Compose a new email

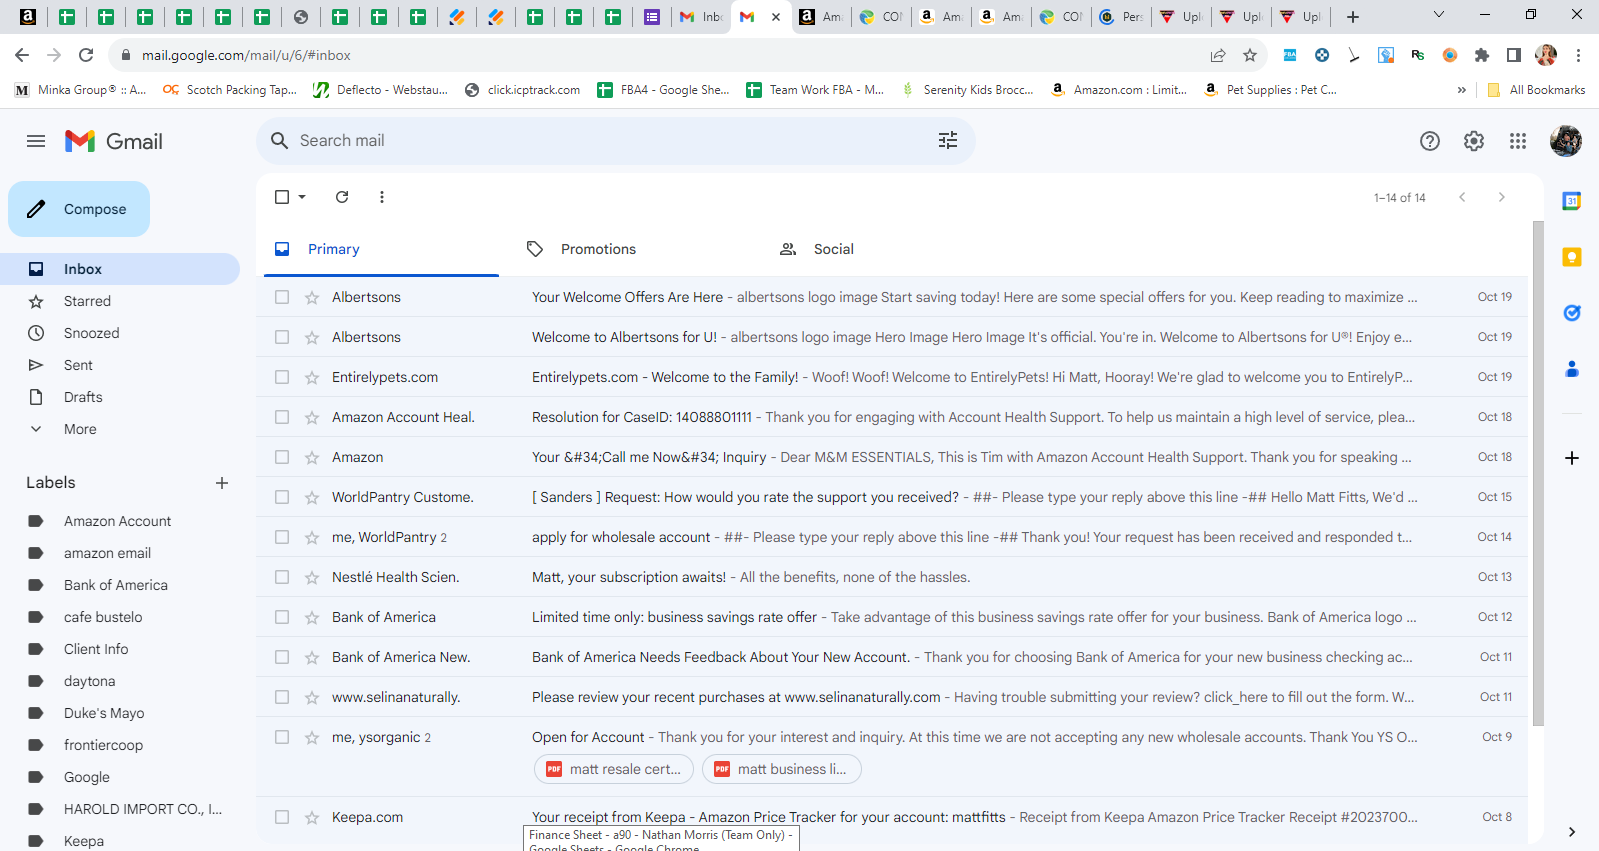pos(79,209)
